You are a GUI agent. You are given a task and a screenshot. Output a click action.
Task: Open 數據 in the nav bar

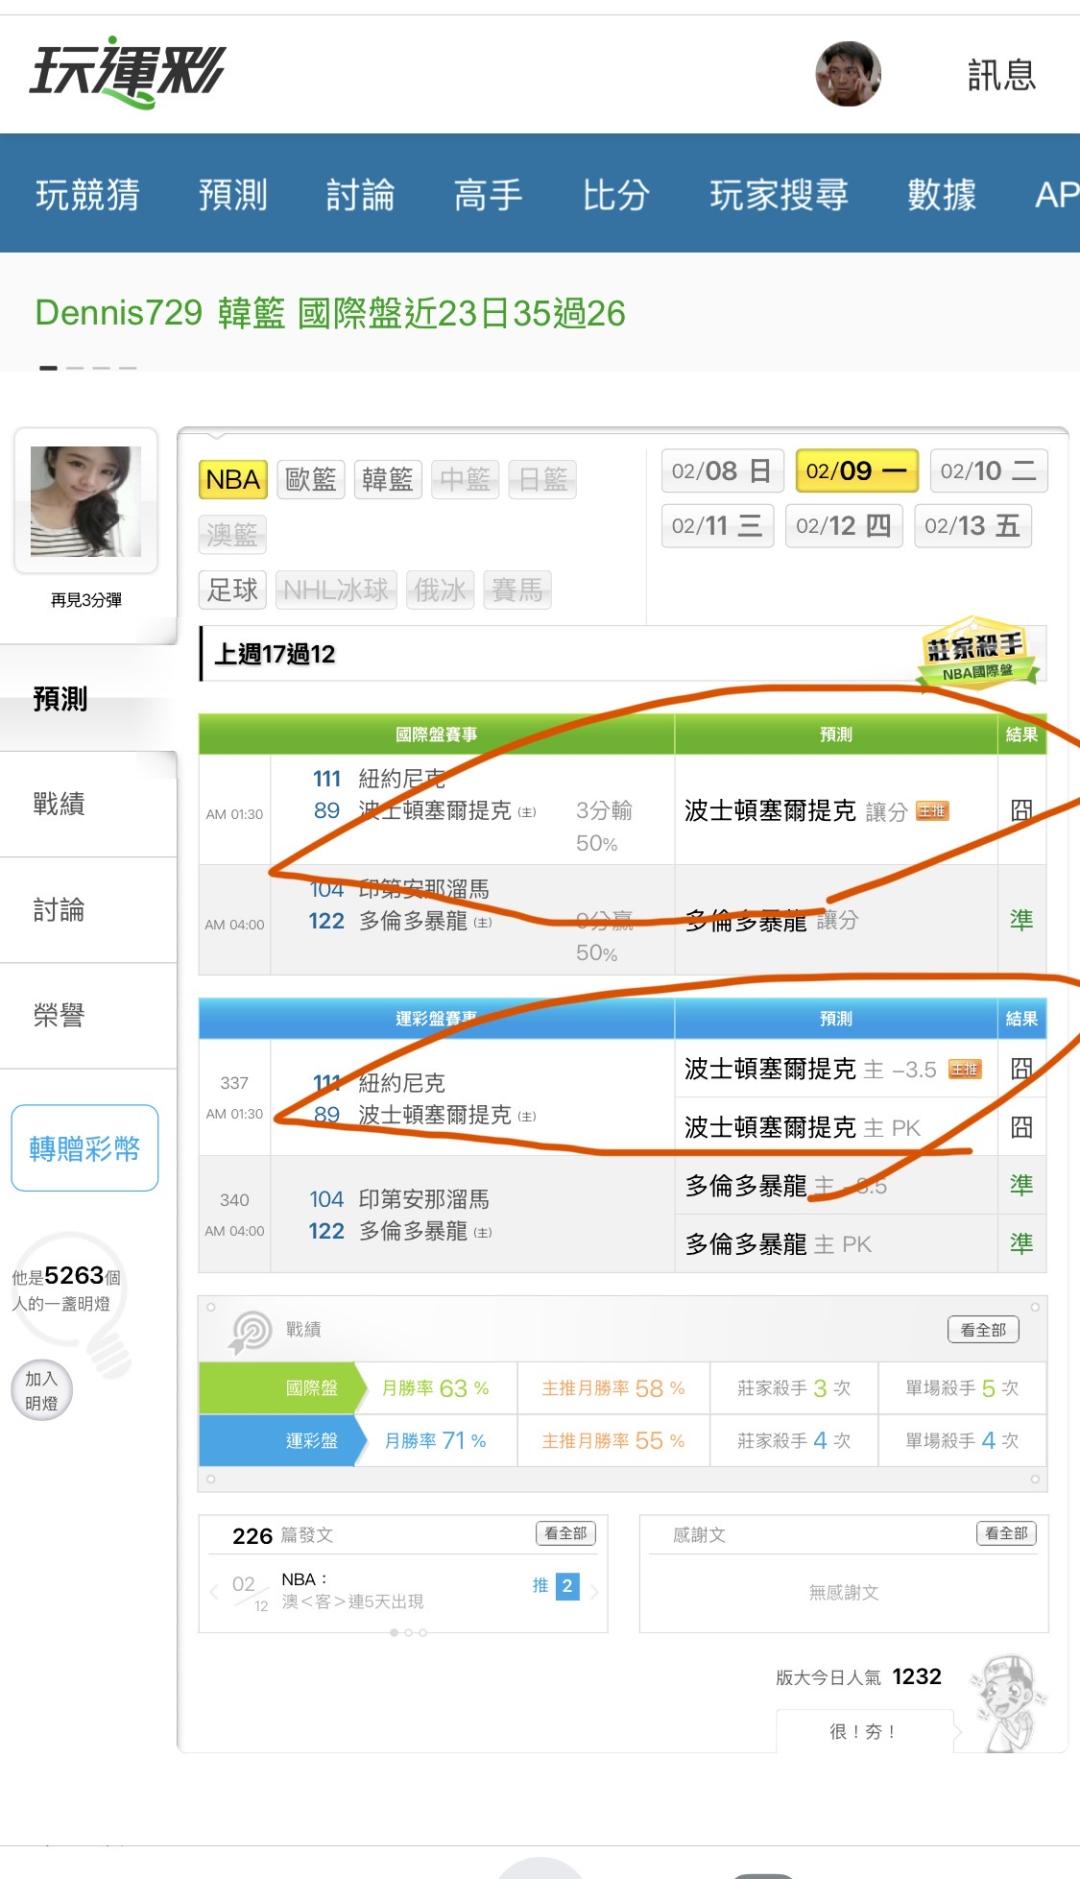coord(941,194)
